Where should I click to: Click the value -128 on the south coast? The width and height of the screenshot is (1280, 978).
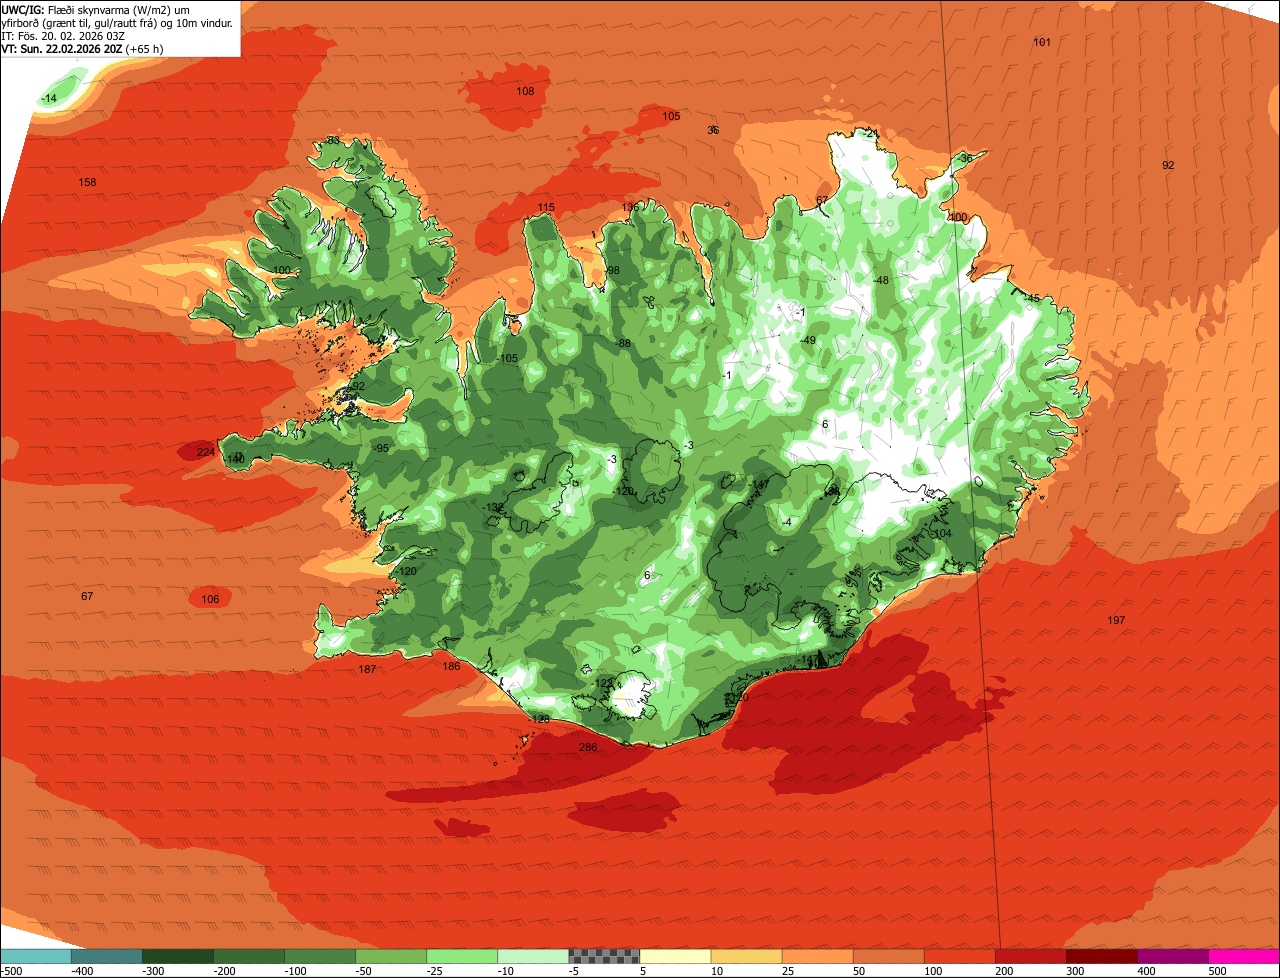(539, 719)
